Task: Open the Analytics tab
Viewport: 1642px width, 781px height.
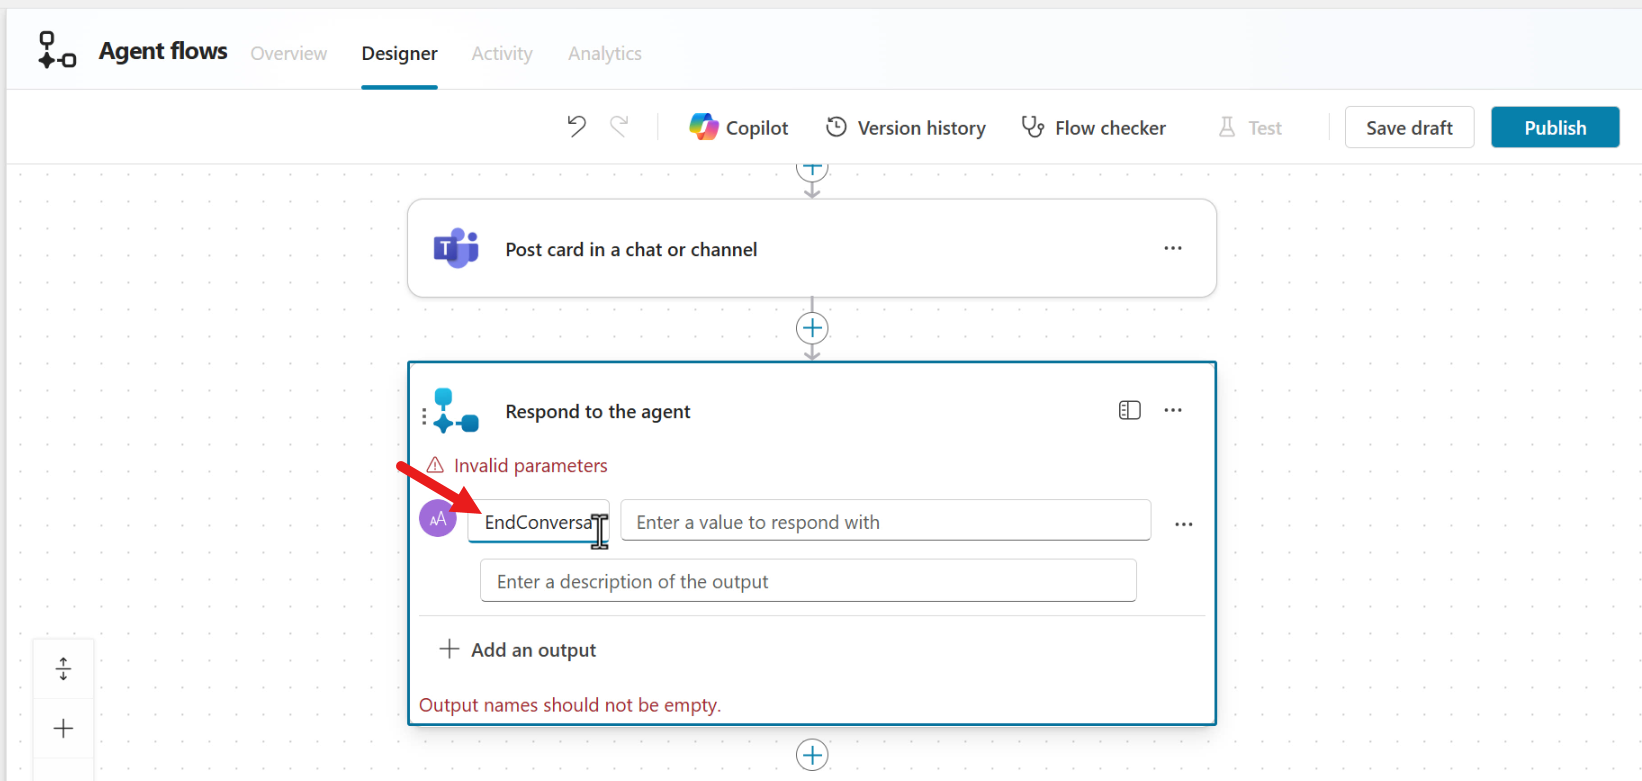Action: 604,54
